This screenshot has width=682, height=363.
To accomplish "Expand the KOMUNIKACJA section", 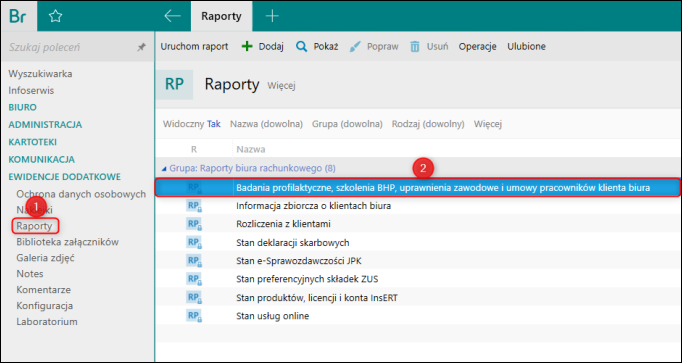I will 42,160.
